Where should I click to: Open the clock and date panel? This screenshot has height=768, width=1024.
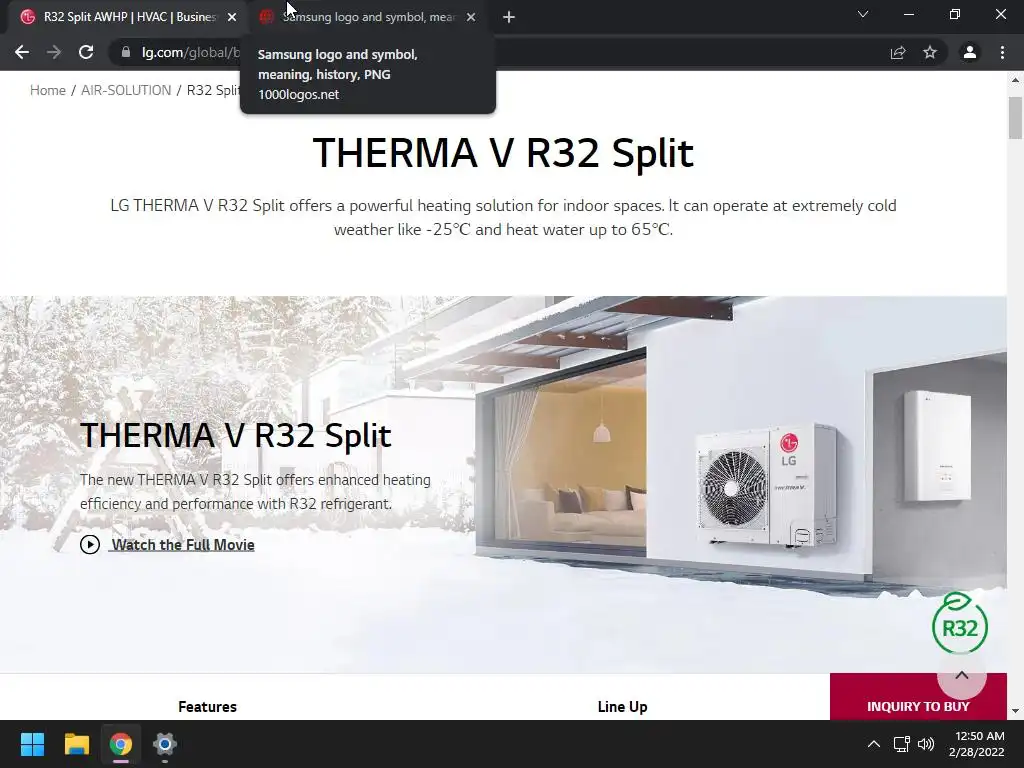pos(977,744)
